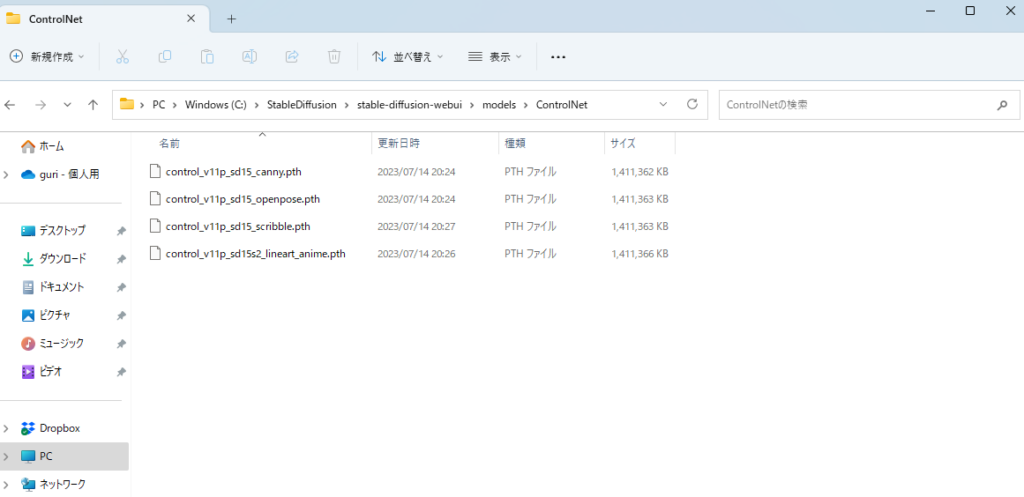The height and width of the screenshot is (497, 1024).
Task: Click the Share icon in toolbar
Action: click(293, 57)
